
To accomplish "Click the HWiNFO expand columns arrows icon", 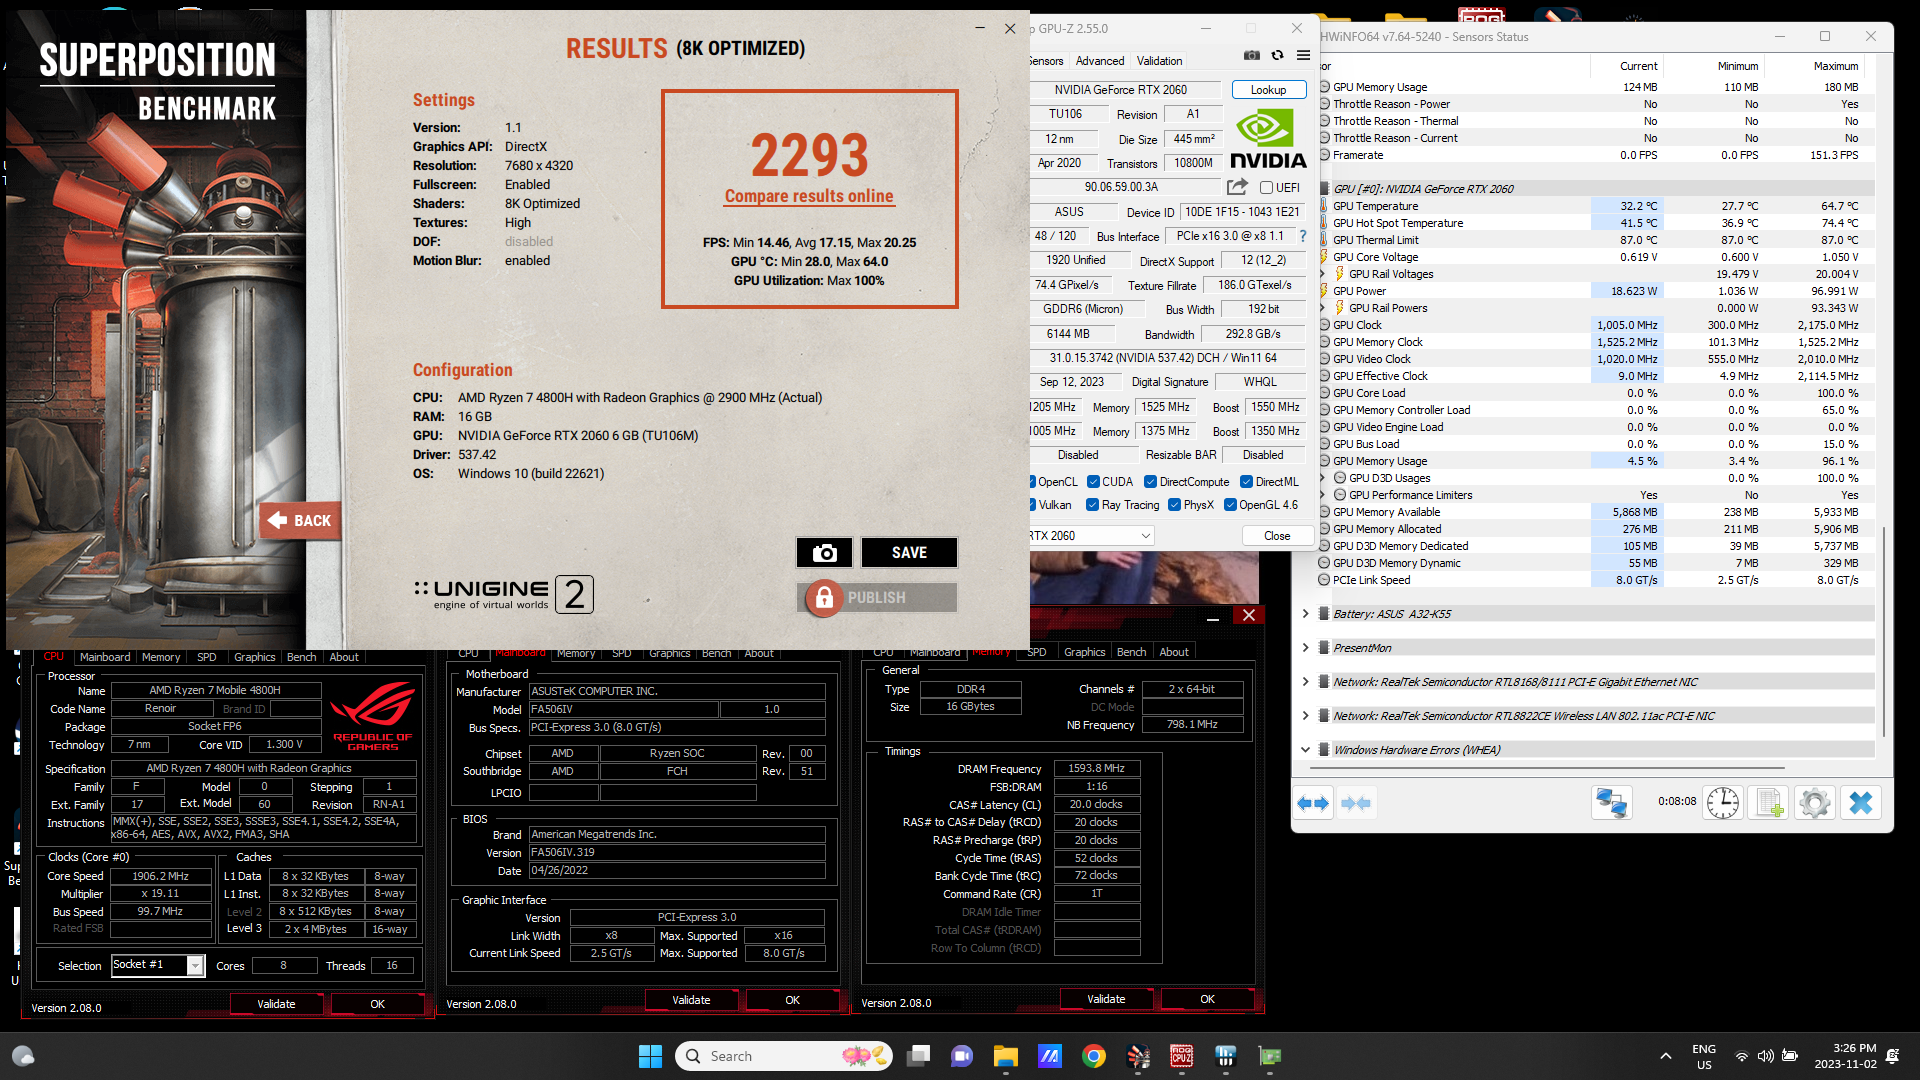I will point(1313,803).
